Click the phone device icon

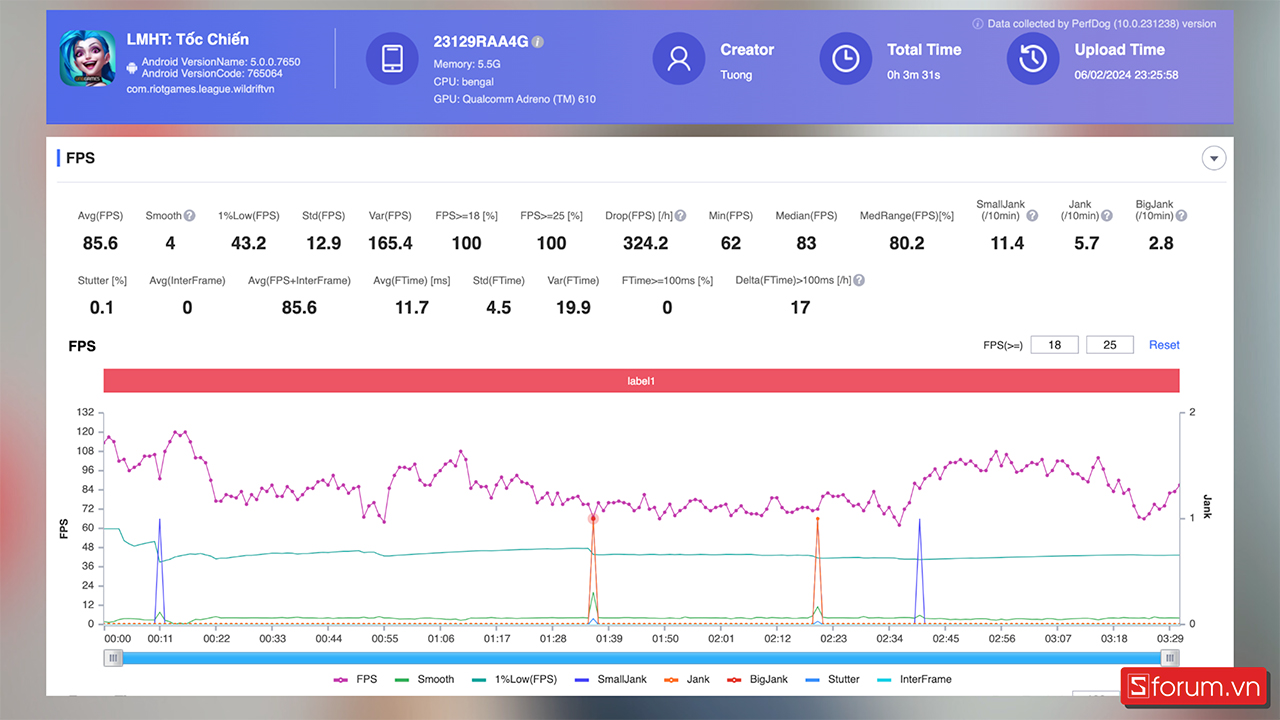393,58
